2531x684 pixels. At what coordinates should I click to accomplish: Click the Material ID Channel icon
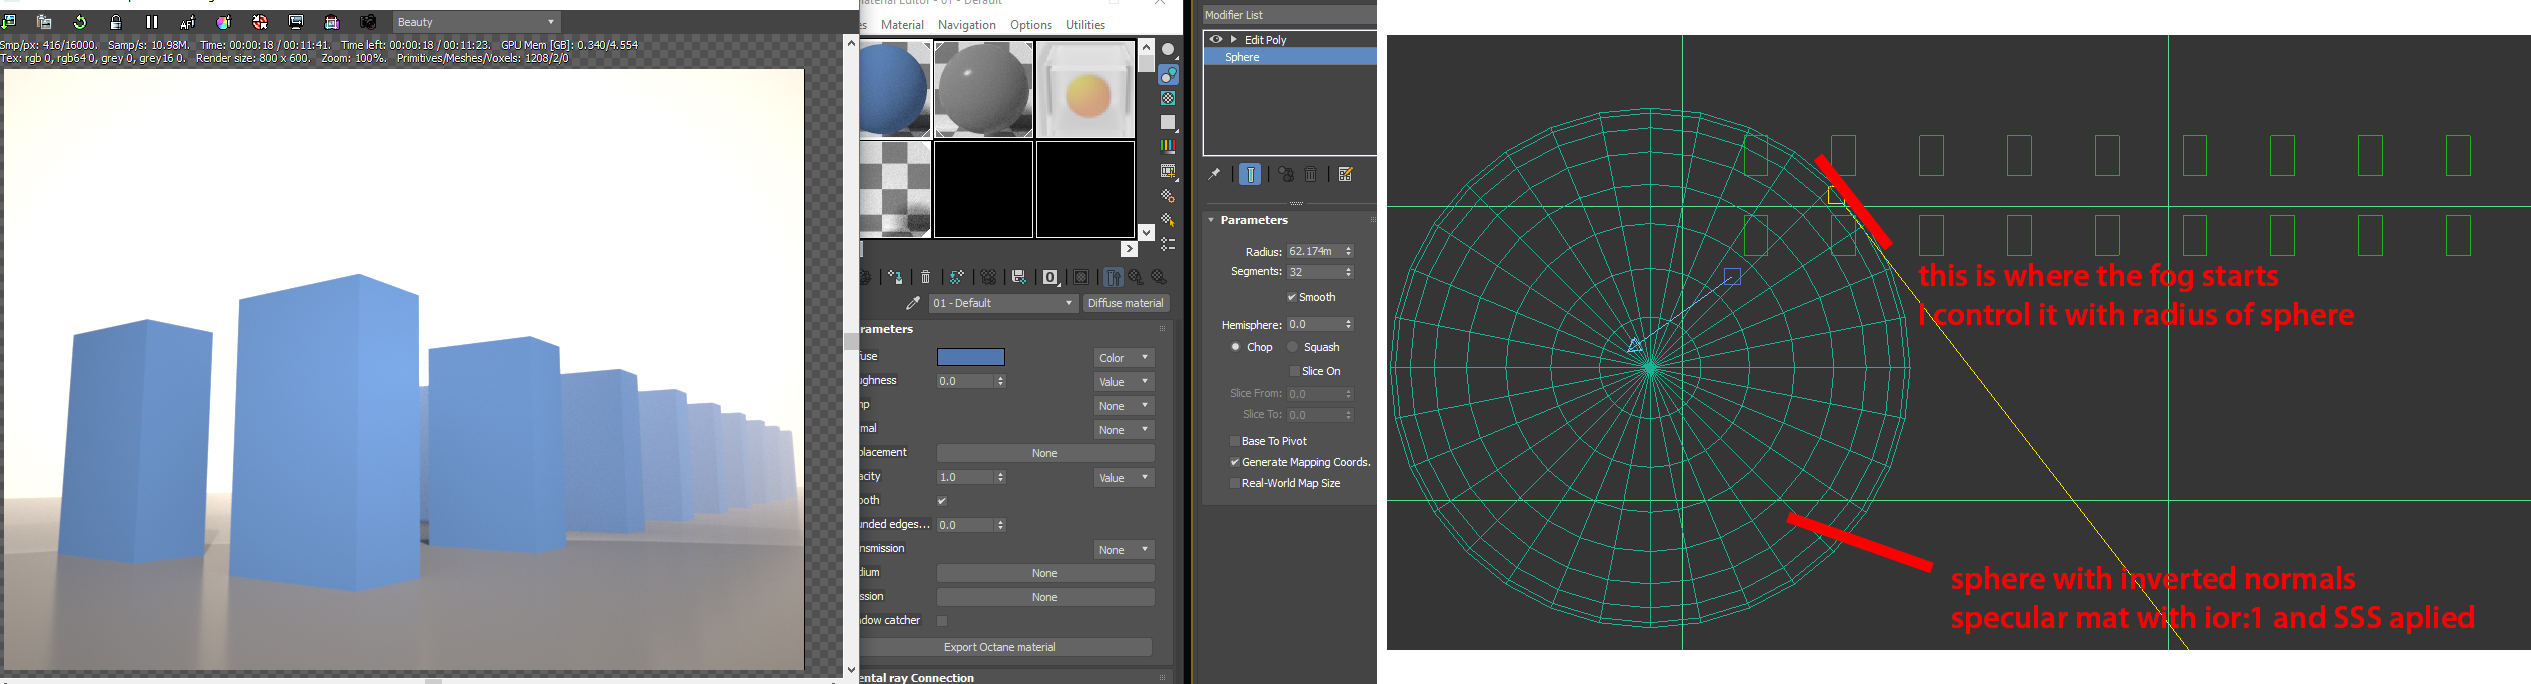click(1050, 277)
